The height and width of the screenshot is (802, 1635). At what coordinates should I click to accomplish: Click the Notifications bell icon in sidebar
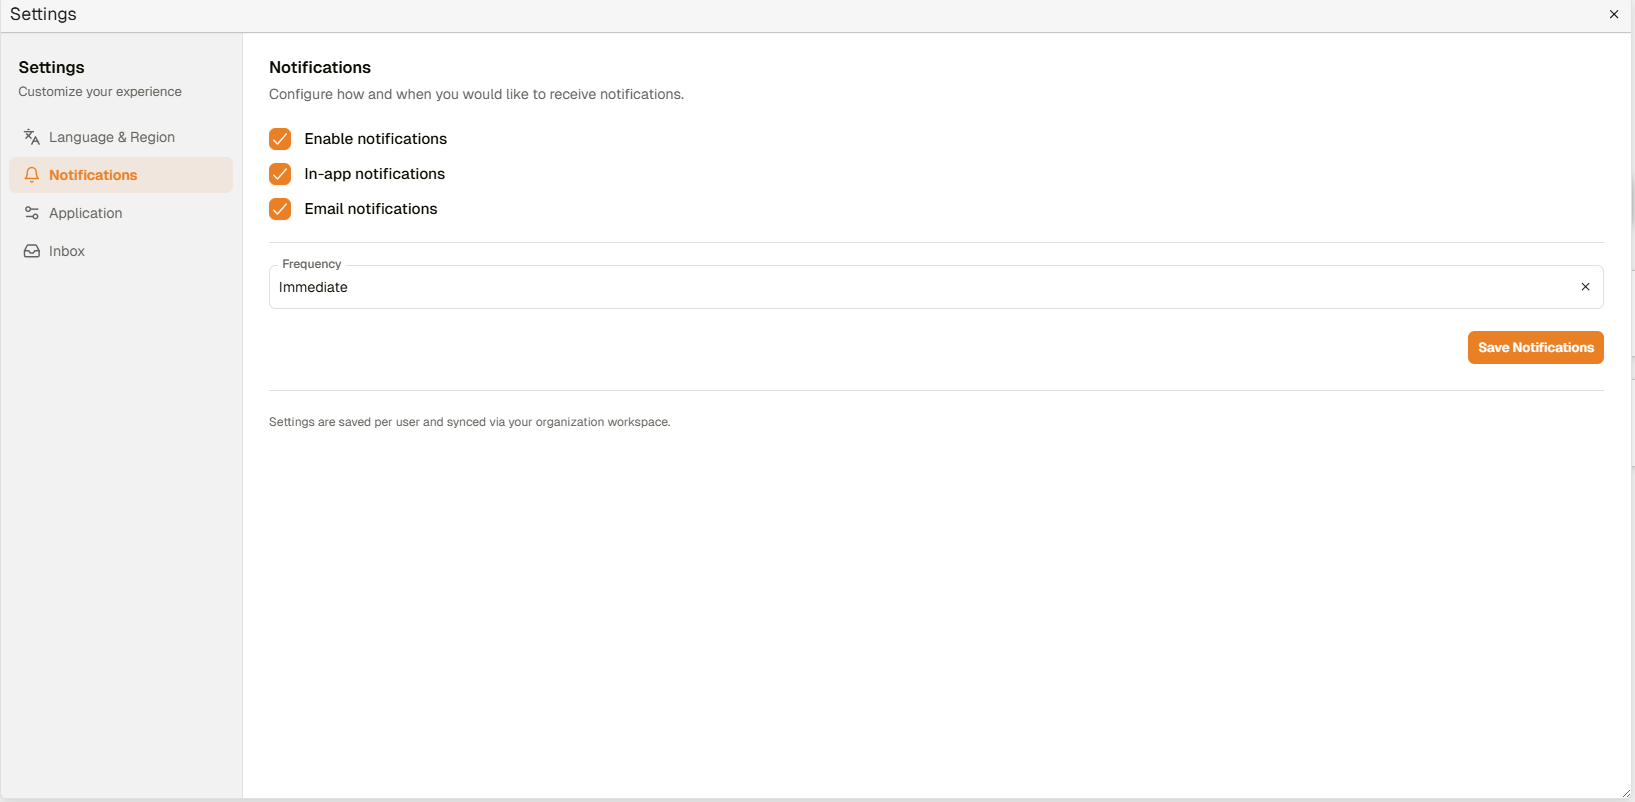coord(32,175)
